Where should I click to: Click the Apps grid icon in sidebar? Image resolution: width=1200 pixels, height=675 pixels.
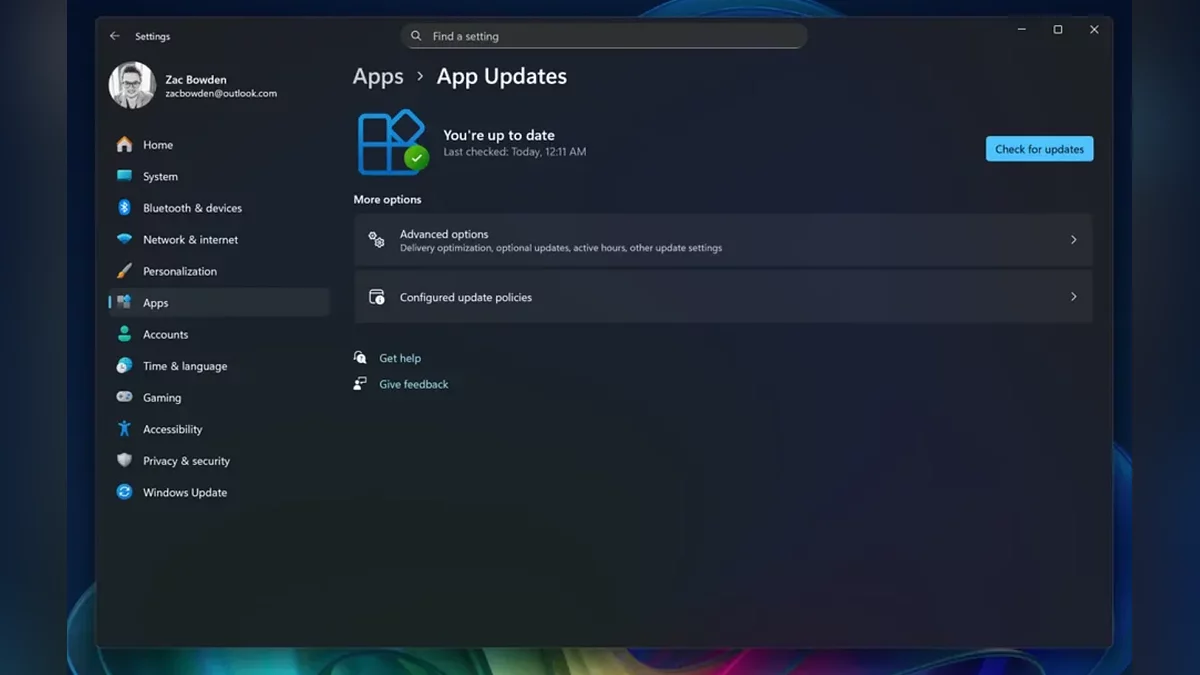tap(124, 302)
